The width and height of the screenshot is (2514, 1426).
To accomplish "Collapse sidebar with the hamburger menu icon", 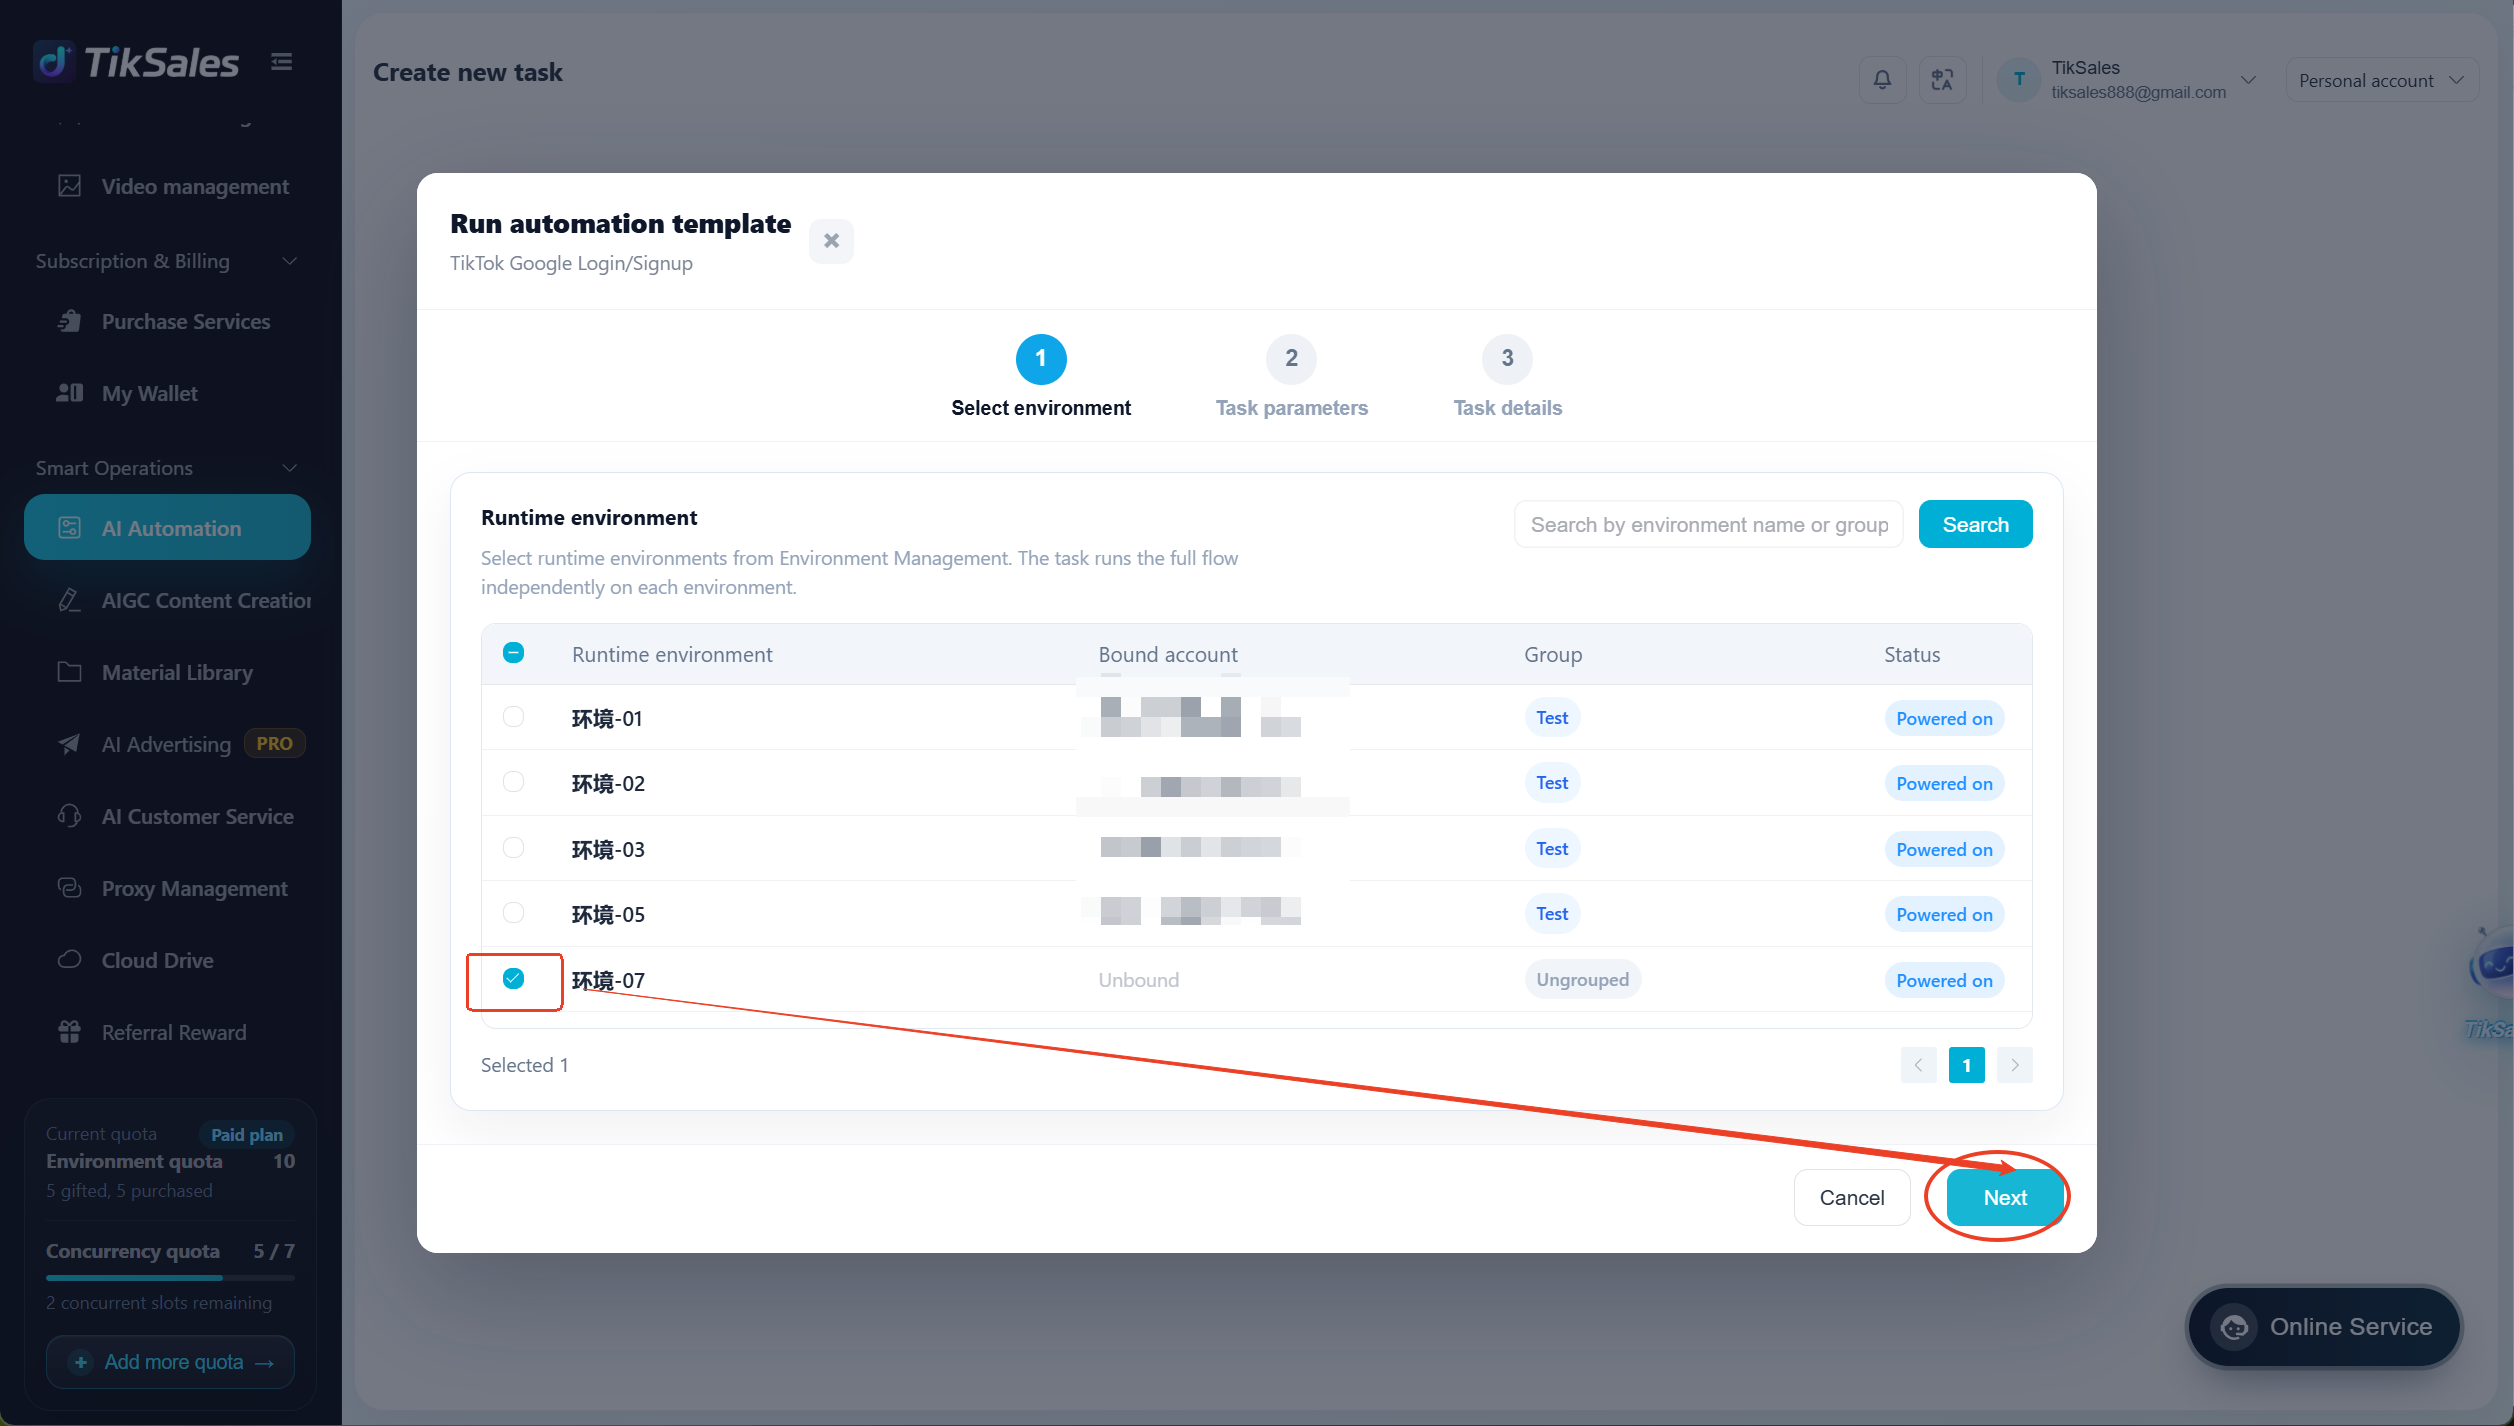I will pos(282,62).
